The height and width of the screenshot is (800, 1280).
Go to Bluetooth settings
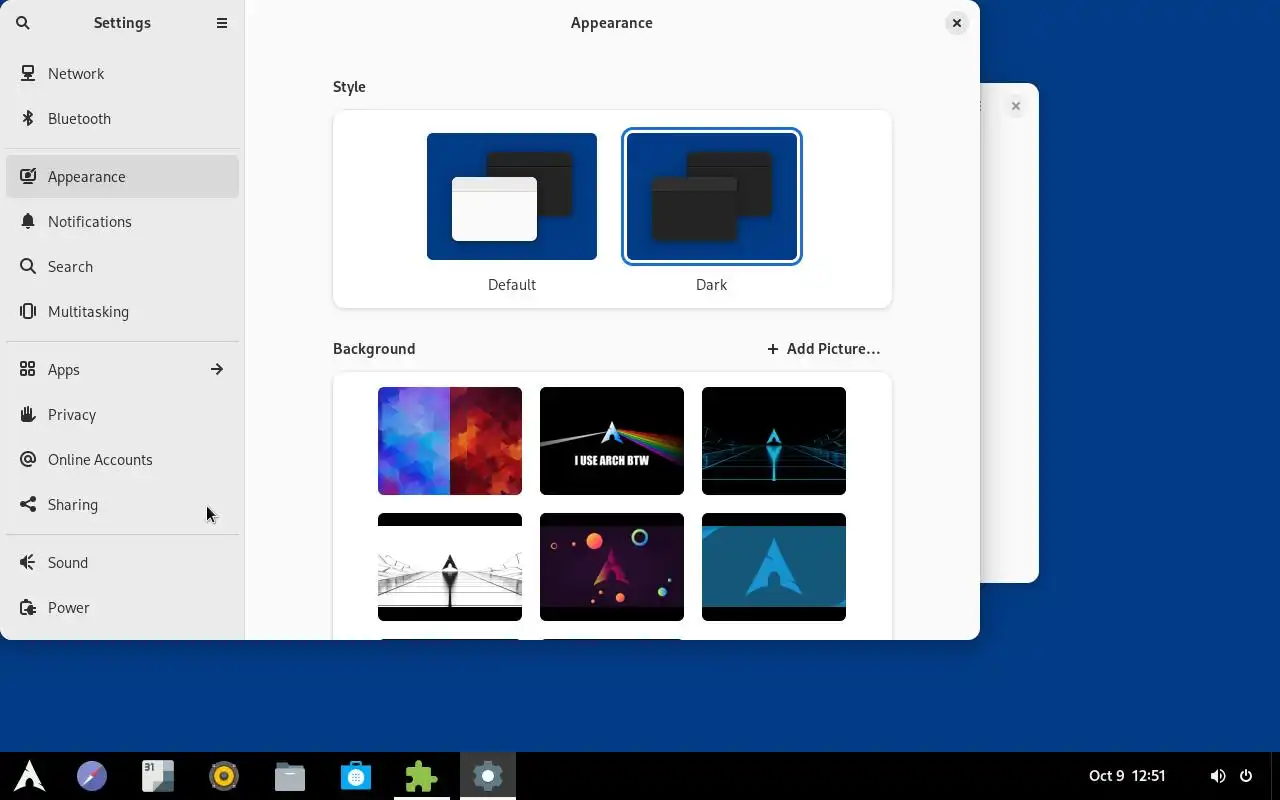pos(122,118)
